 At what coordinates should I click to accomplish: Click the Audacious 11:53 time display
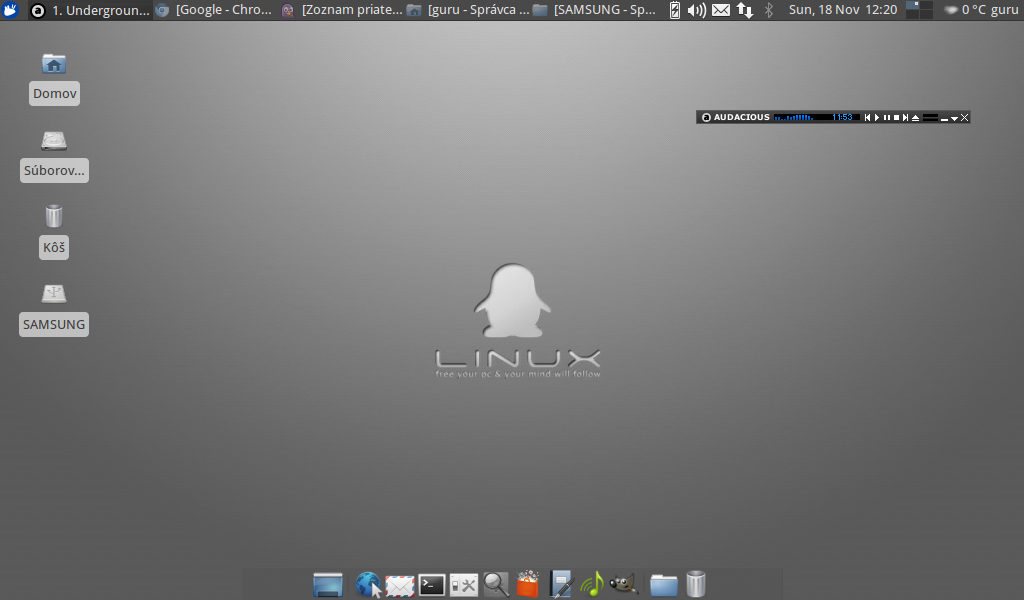pyautogui.click(x=842, y=118)
